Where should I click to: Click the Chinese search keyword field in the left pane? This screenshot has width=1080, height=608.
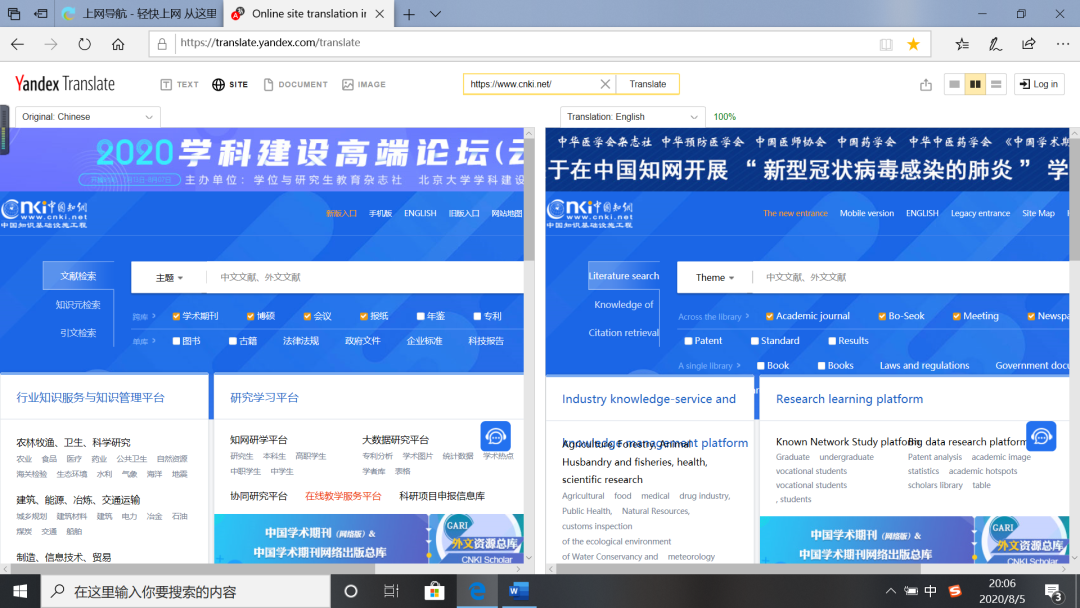pyautogui.click(x=365, y=277)
